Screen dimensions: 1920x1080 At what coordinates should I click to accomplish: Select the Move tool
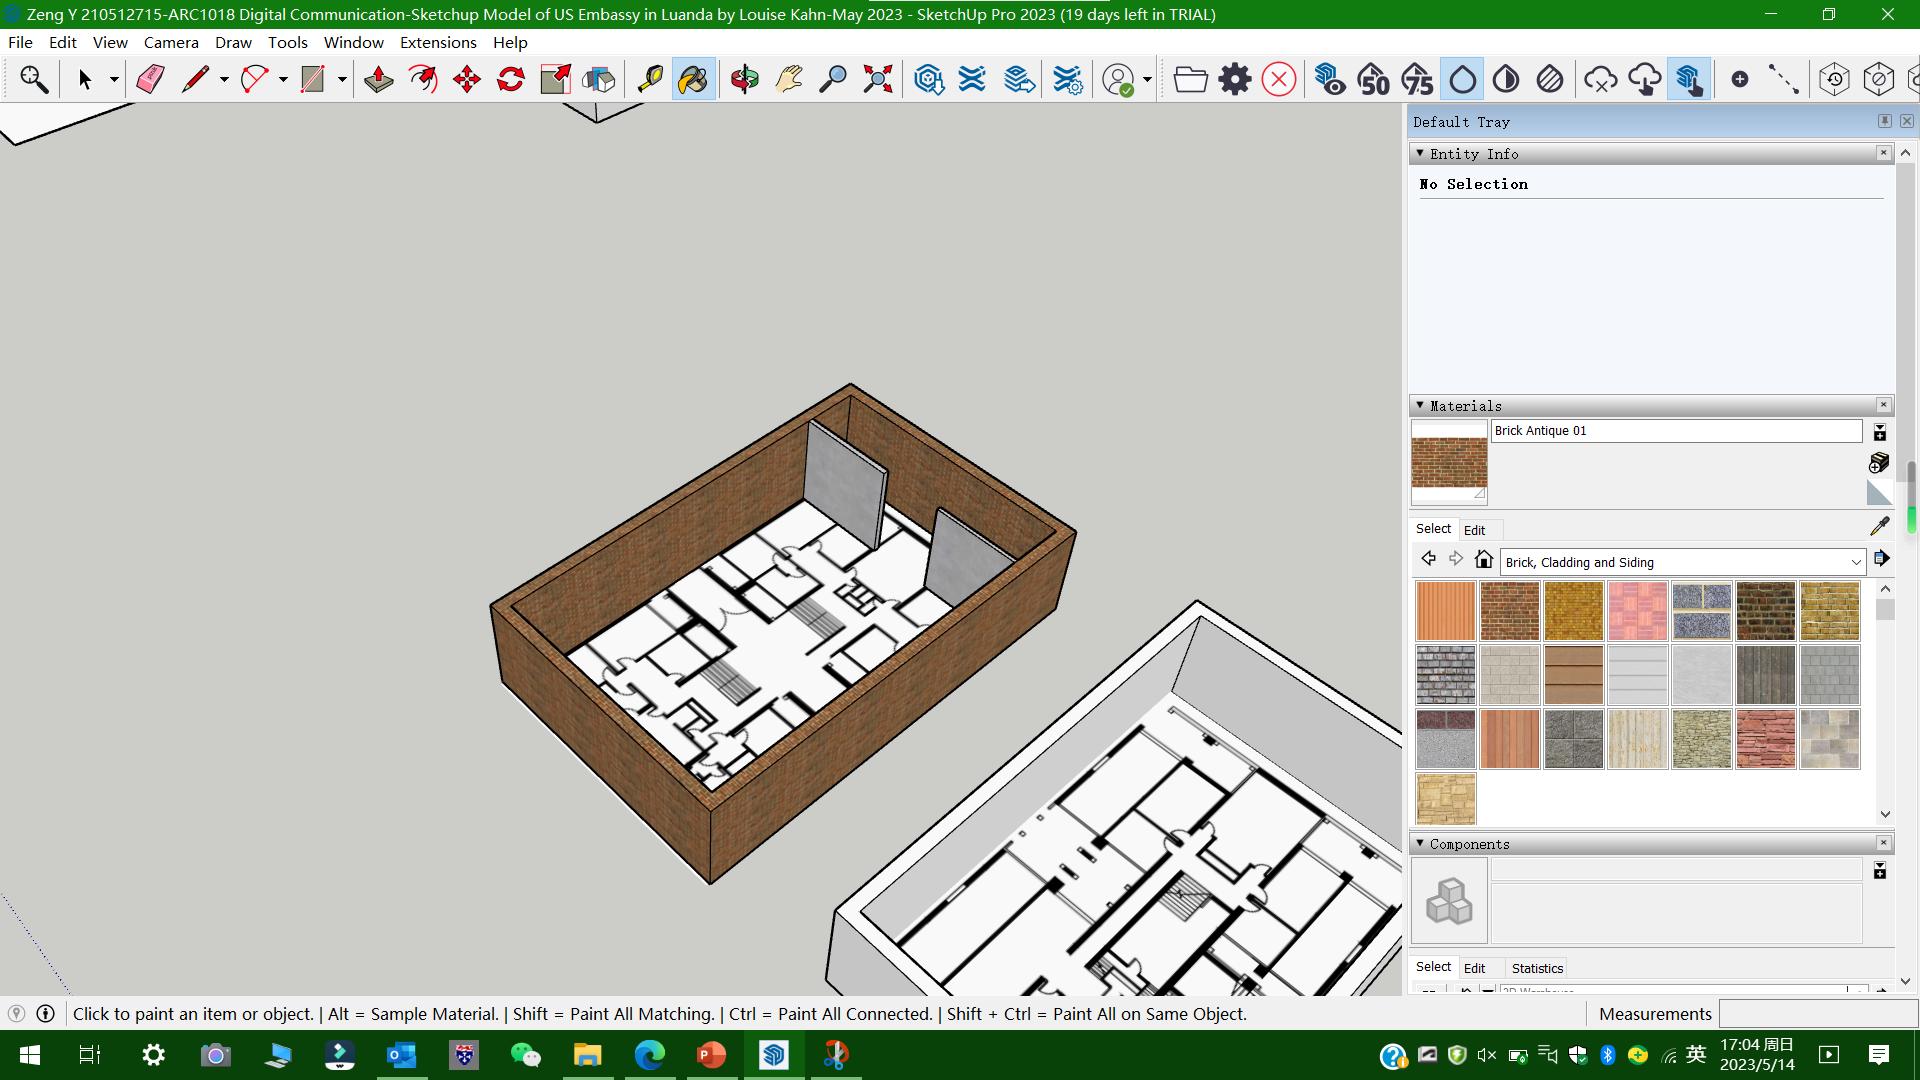coord(467,79)
